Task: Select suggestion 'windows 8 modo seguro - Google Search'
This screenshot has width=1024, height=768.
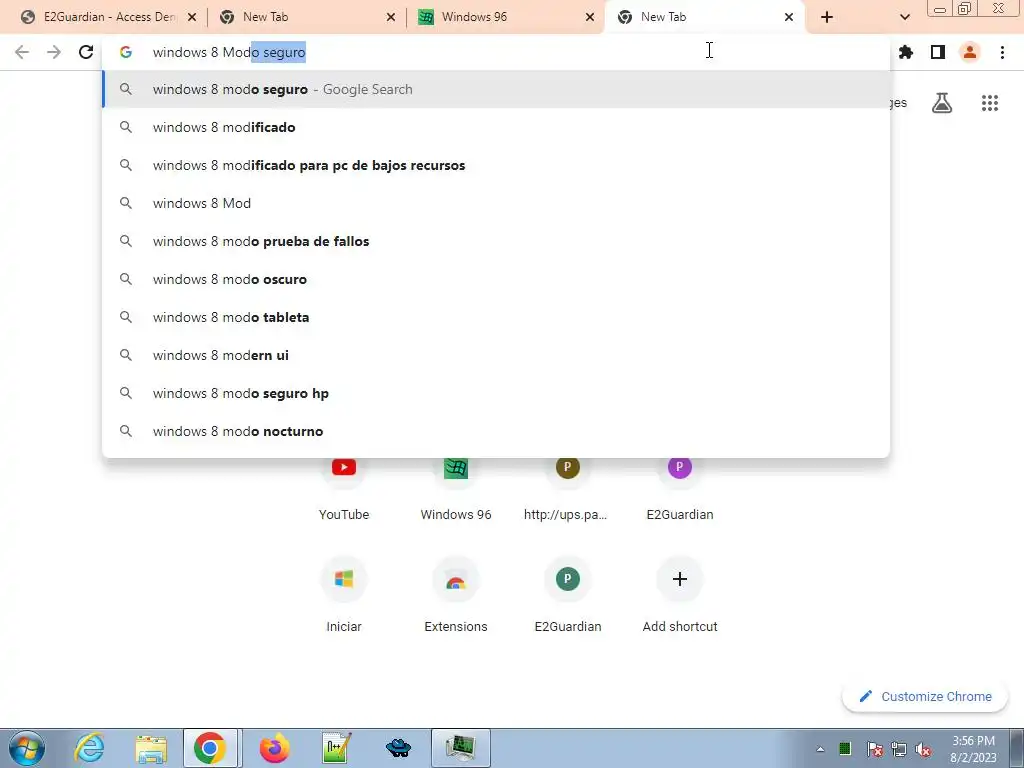Action: click(496, 89)
